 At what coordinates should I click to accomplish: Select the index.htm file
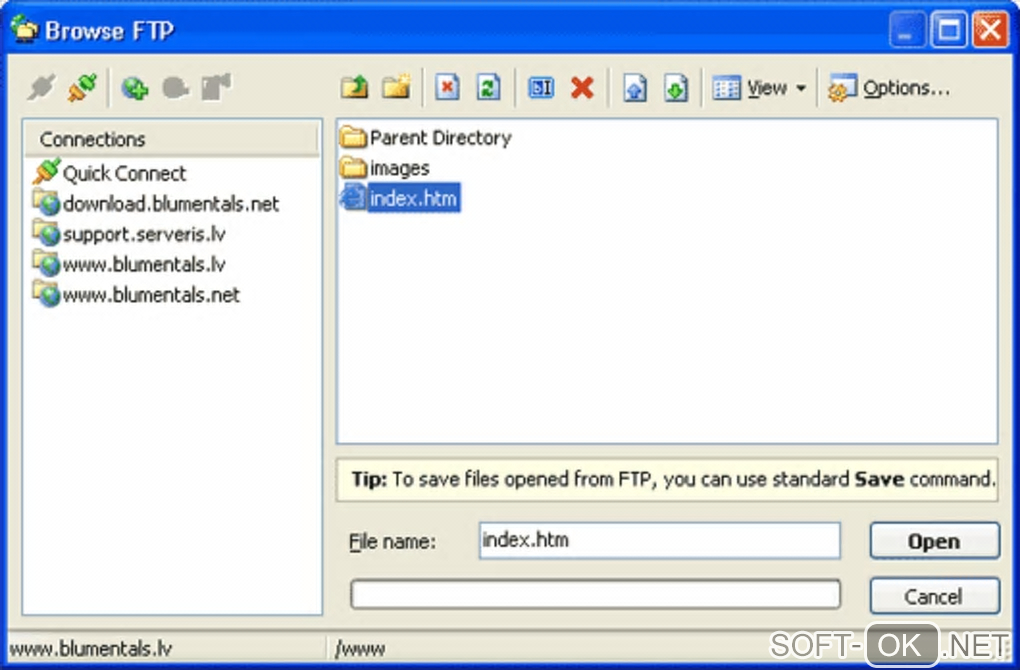[x=400, y=198]
